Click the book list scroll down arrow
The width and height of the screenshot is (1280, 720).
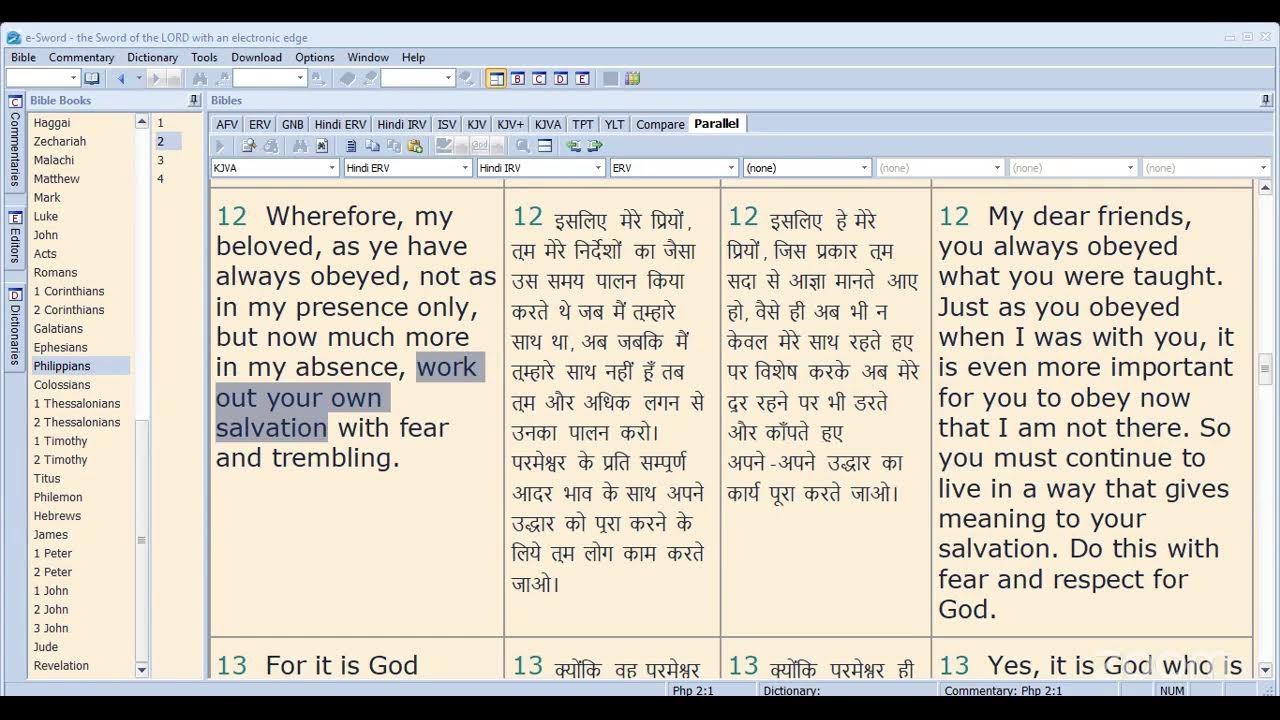coord(141,670)
